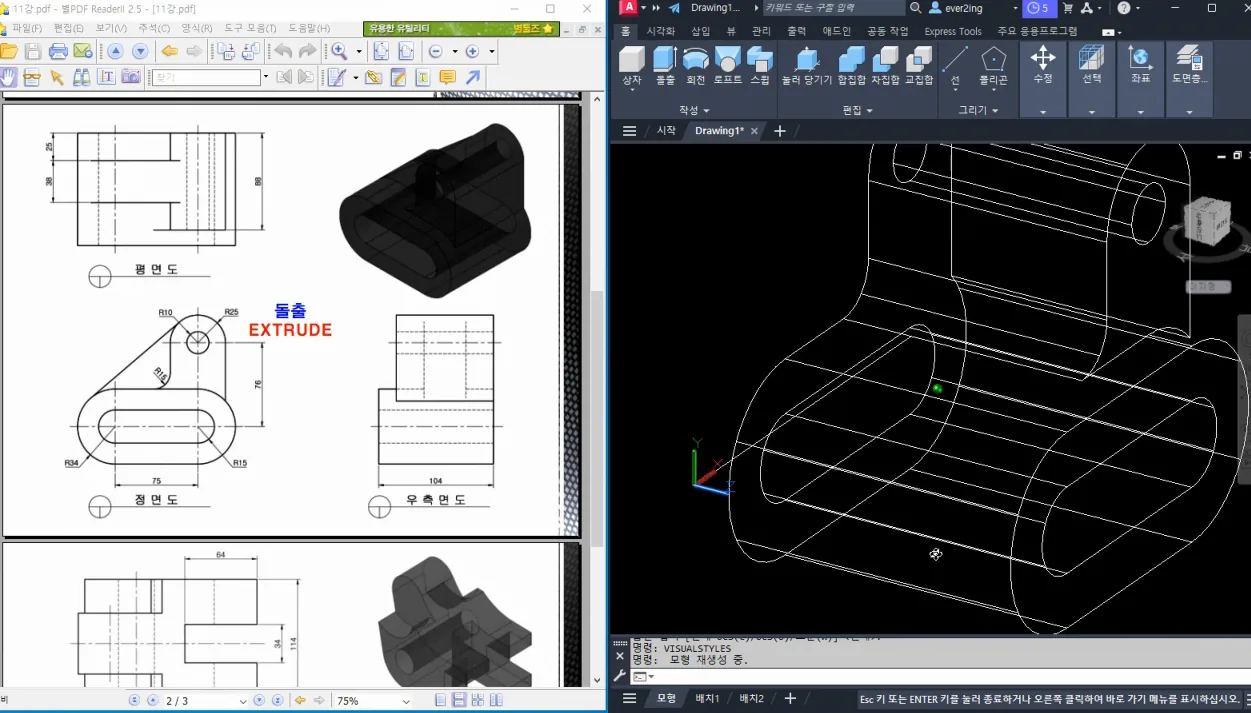This screenshot has width=1251, height=713.
Task: Open the 선택 (Selection) panel button
Action: tap(1092, 78)
